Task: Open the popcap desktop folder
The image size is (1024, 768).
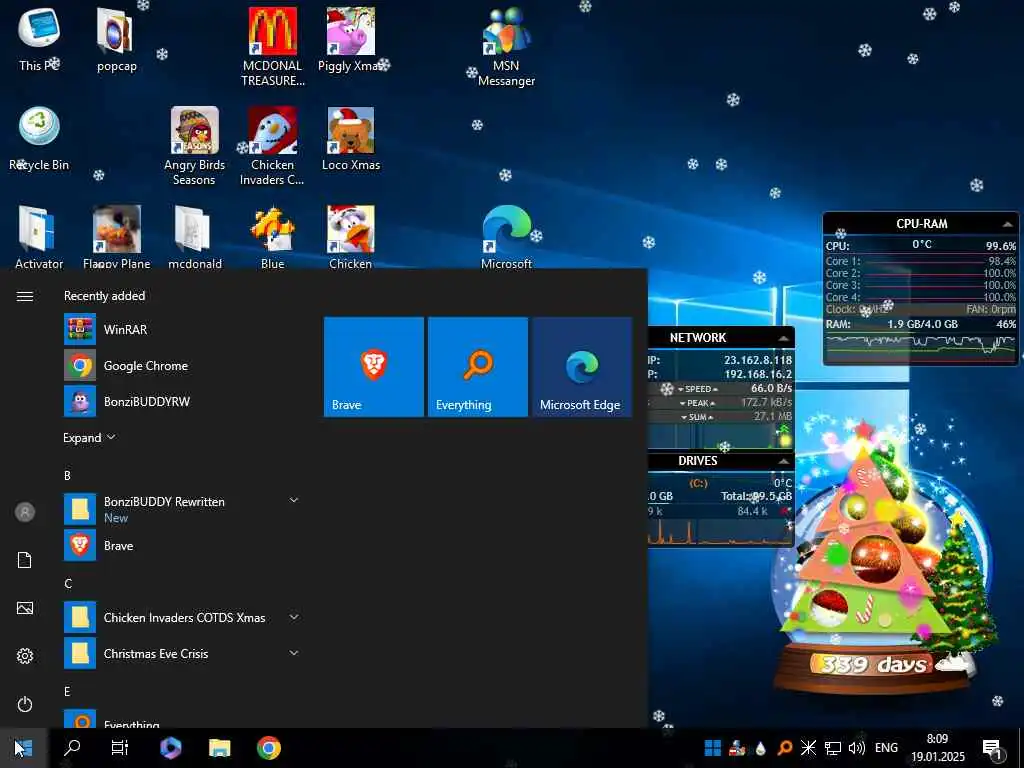Action: (116, 39)
